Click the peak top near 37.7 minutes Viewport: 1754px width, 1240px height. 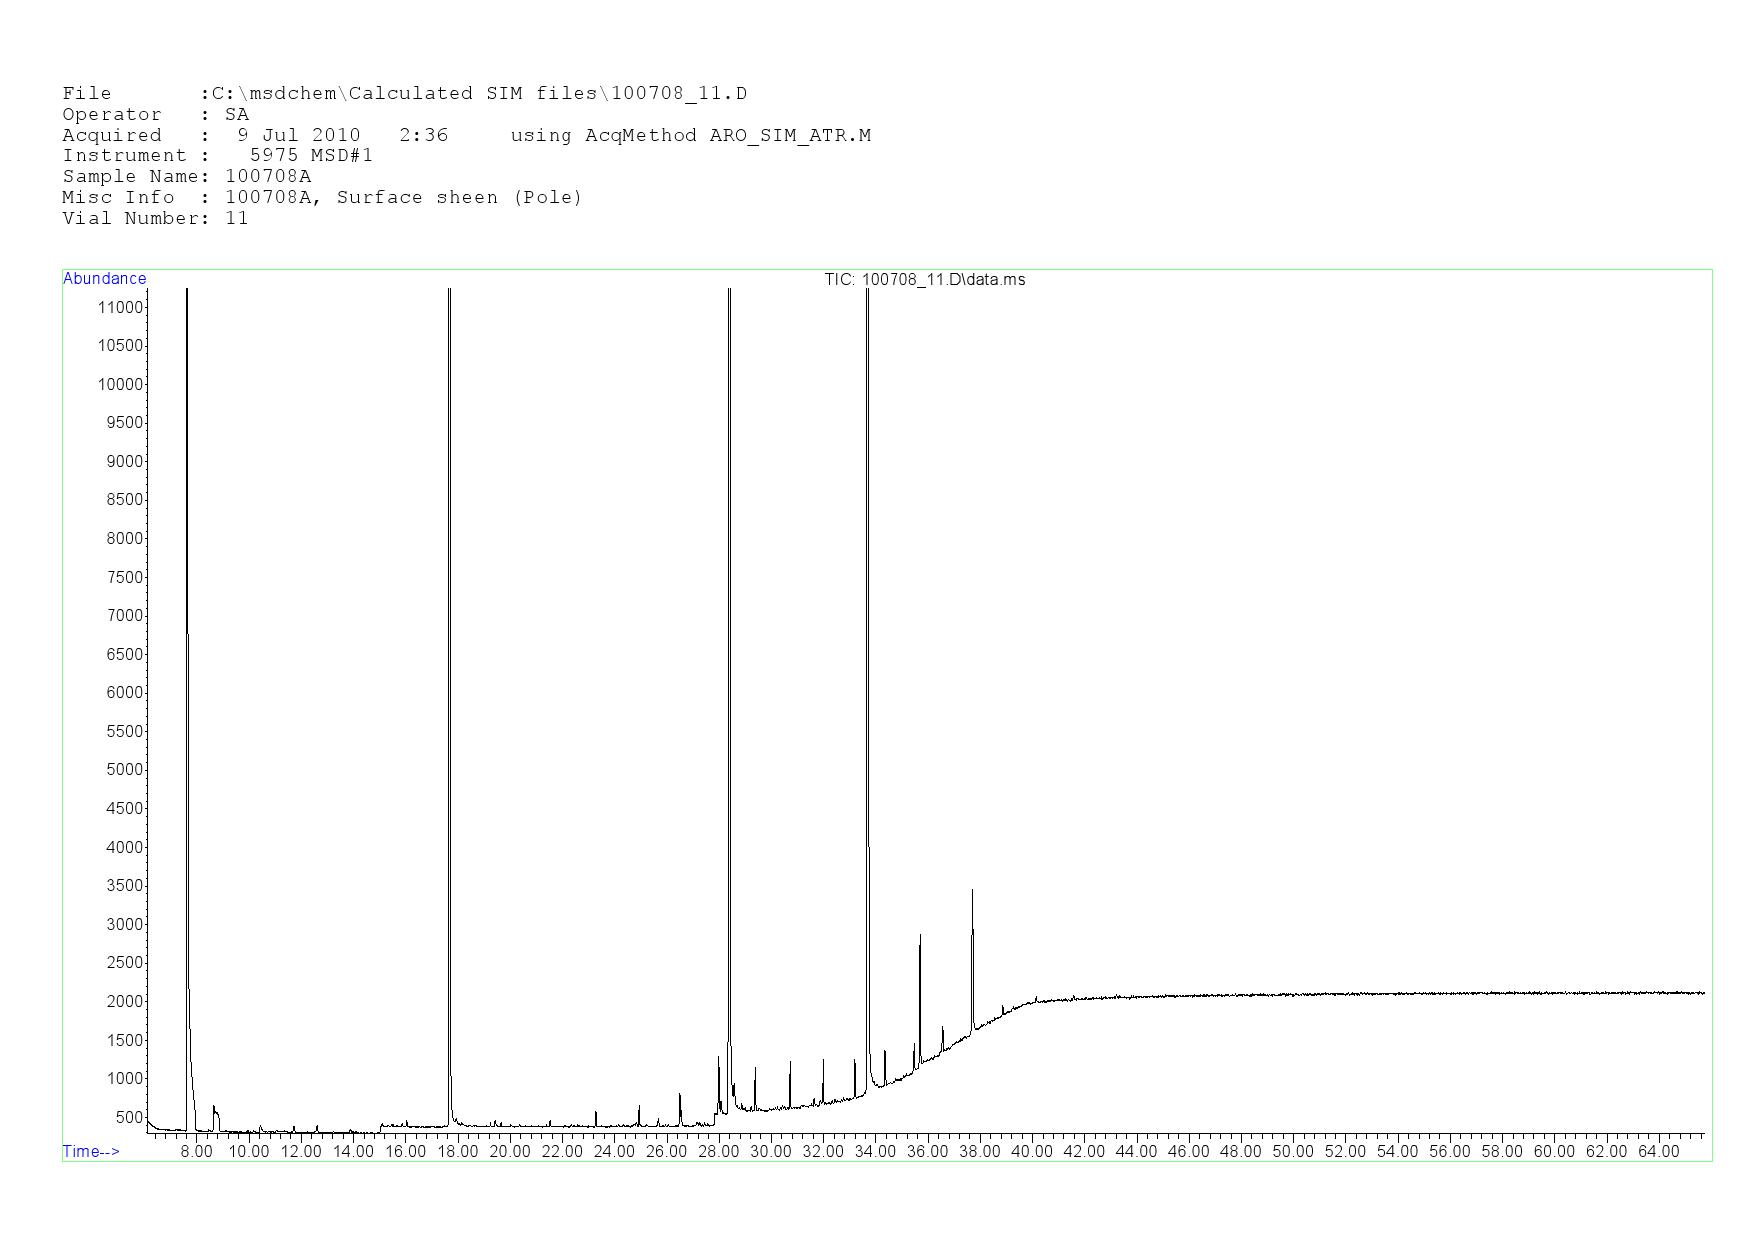(972, 892)
